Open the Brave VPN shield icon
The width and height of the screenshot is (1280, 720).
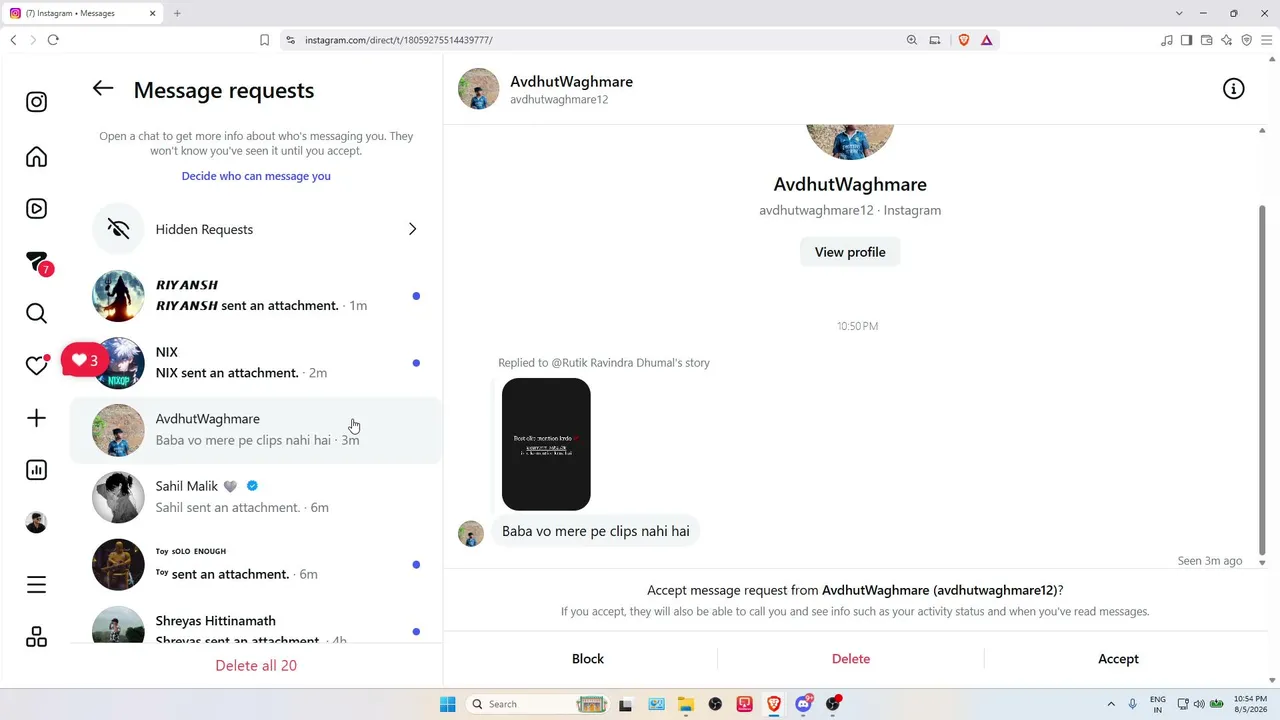point(1246,40)
